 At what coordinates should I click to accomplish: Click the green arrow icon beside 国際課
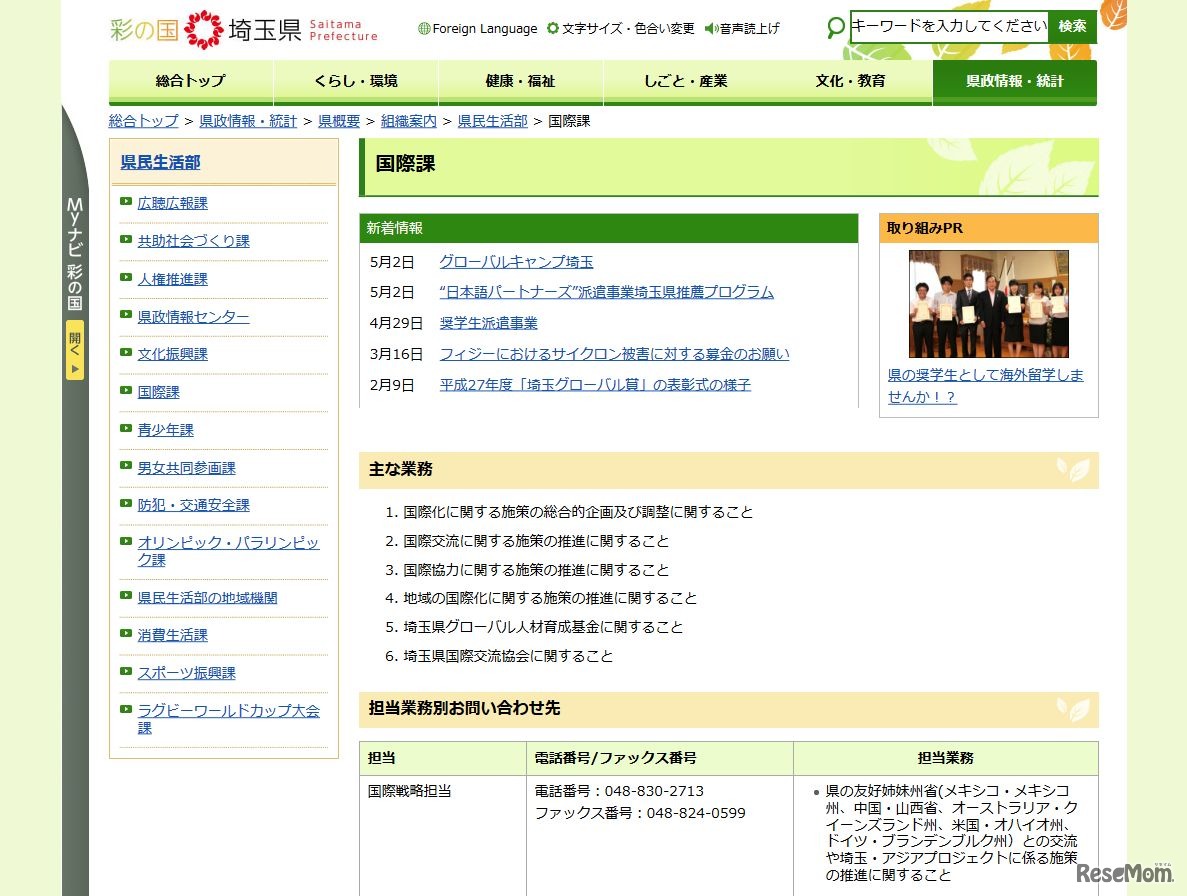click(126, 391)
